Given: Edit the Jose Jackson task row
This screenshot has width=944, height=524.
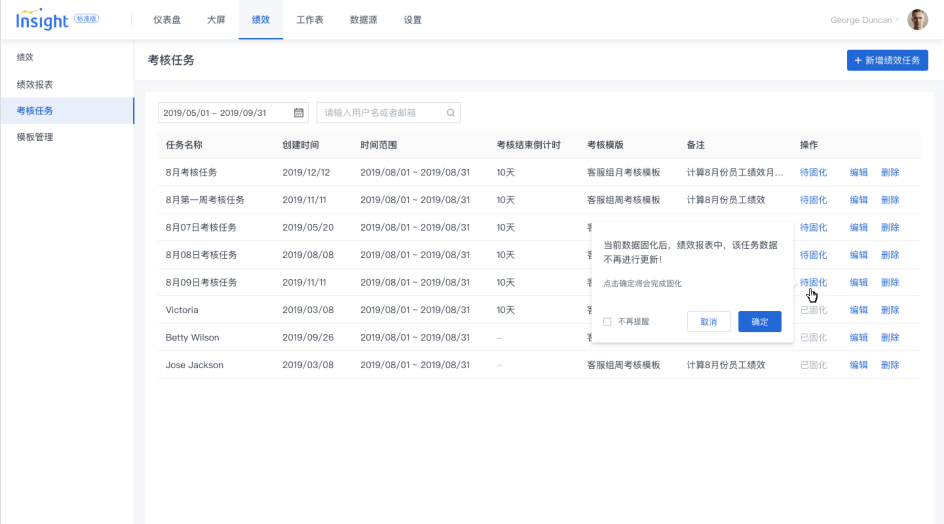Looking at the screenshot, I should pos(858,365).
